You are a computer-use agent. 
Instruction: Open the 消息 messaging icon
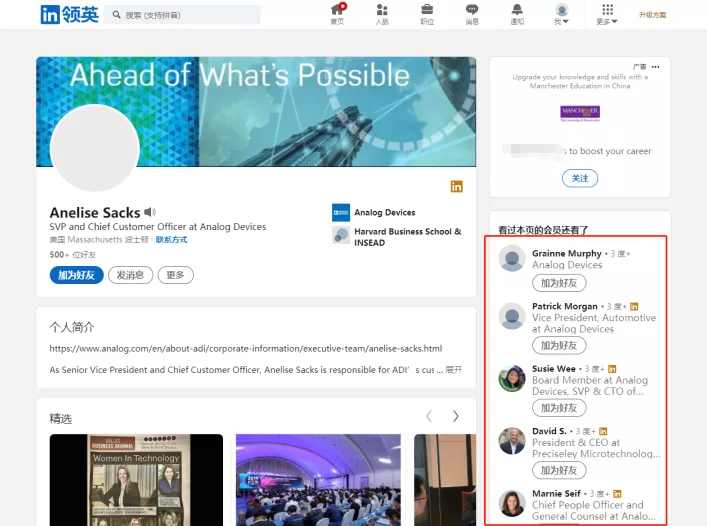click(472, 14)
